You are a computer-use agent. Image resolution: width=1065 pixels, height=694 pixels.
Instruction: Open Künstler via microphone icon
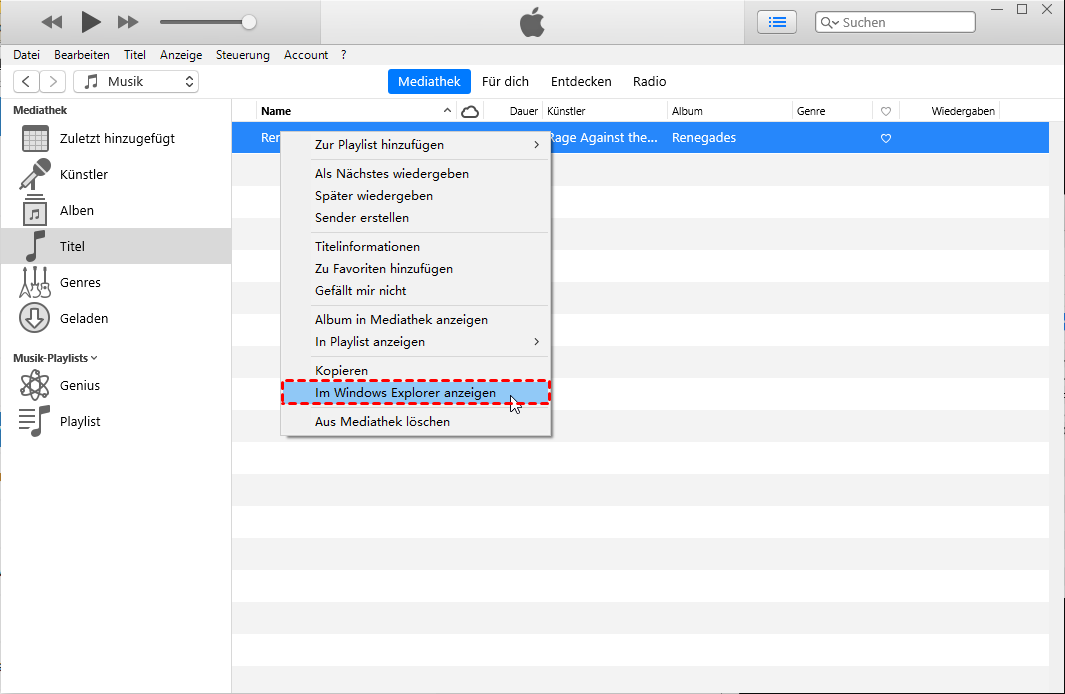coord(35,175)
